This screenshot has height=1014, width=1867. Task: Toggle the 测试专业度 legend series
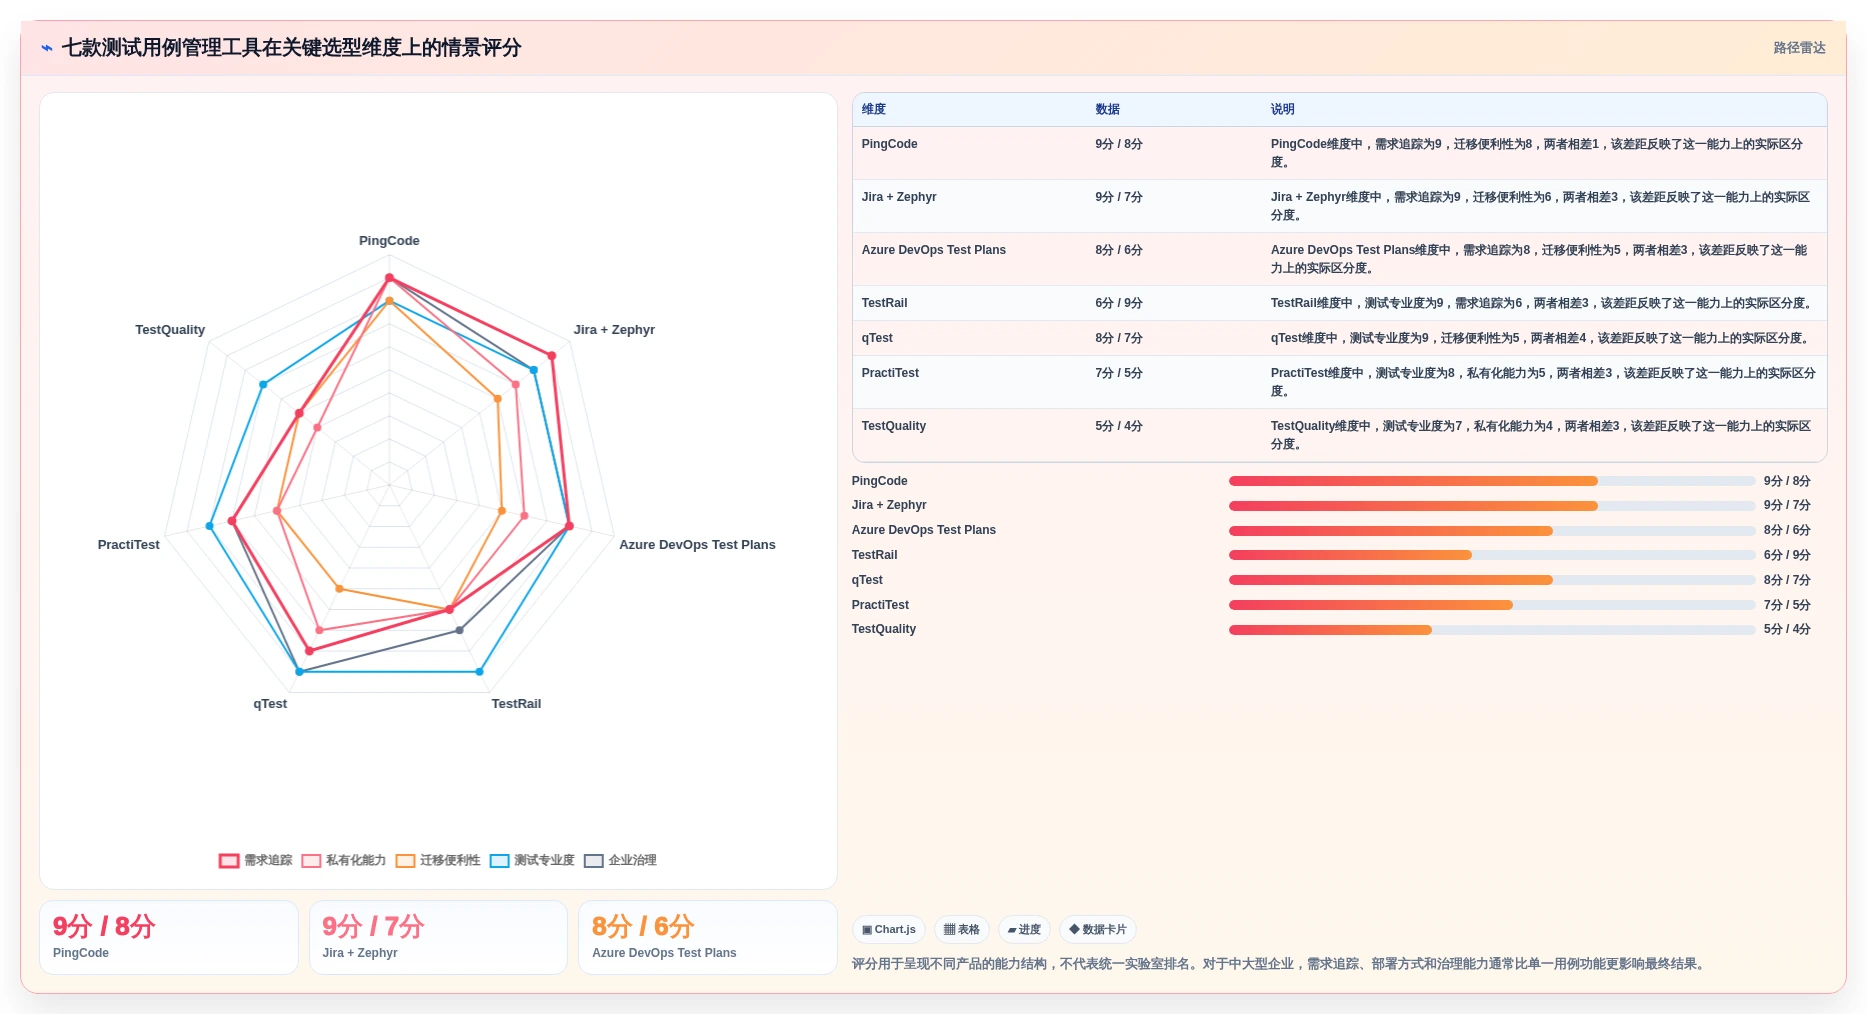pyautogui.click(x=532, y=860)
